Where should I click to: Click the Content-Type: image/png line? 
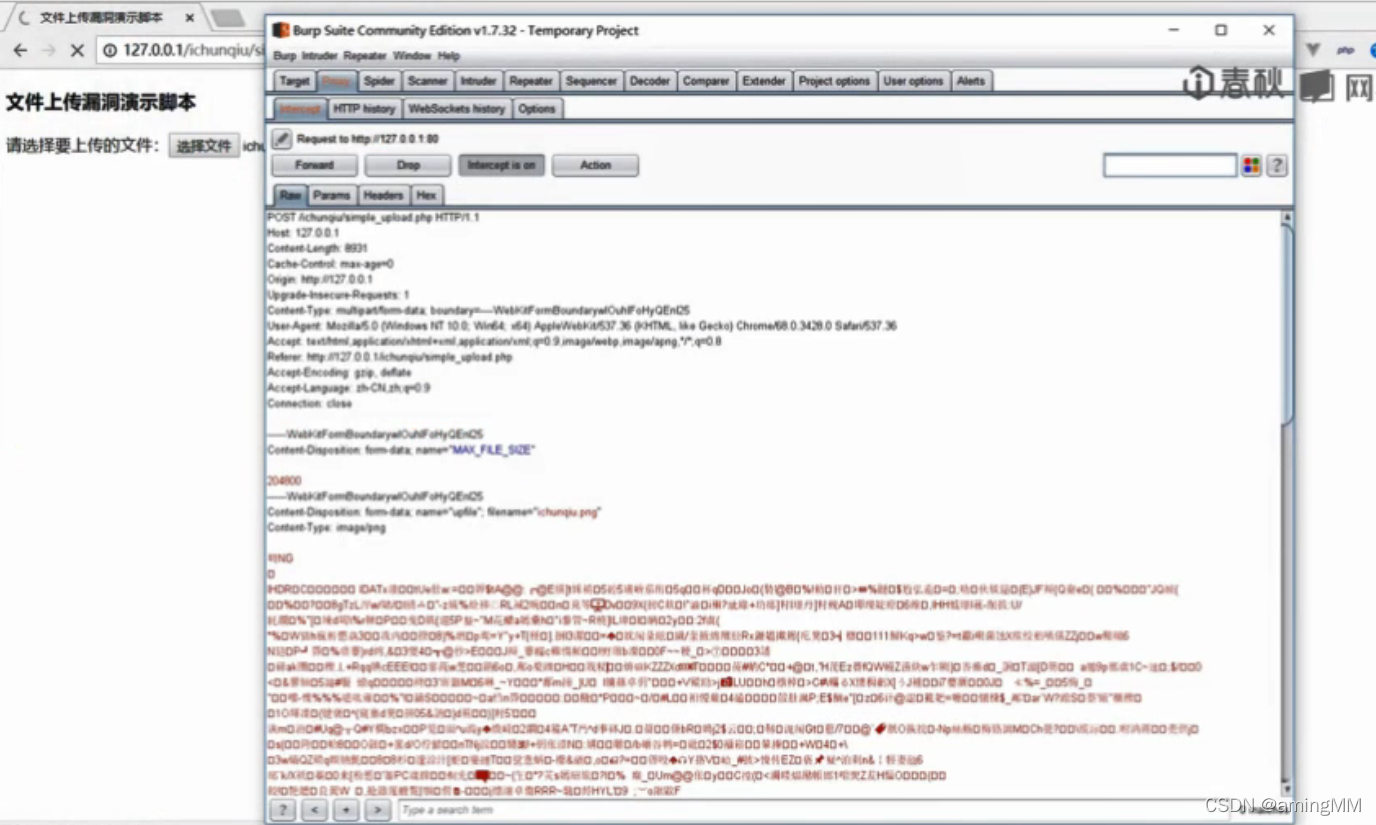pos(326,527)
